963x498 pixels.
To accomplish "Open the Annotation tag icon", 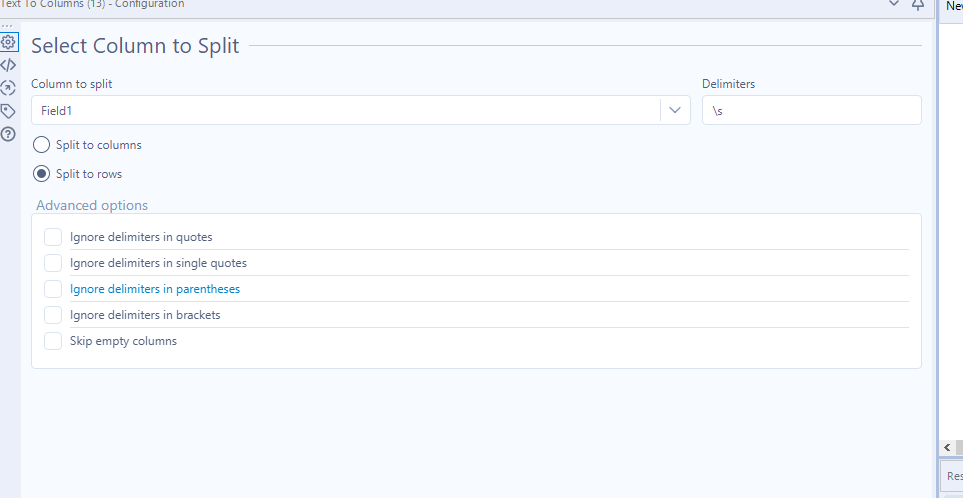I will pos(9,111).
